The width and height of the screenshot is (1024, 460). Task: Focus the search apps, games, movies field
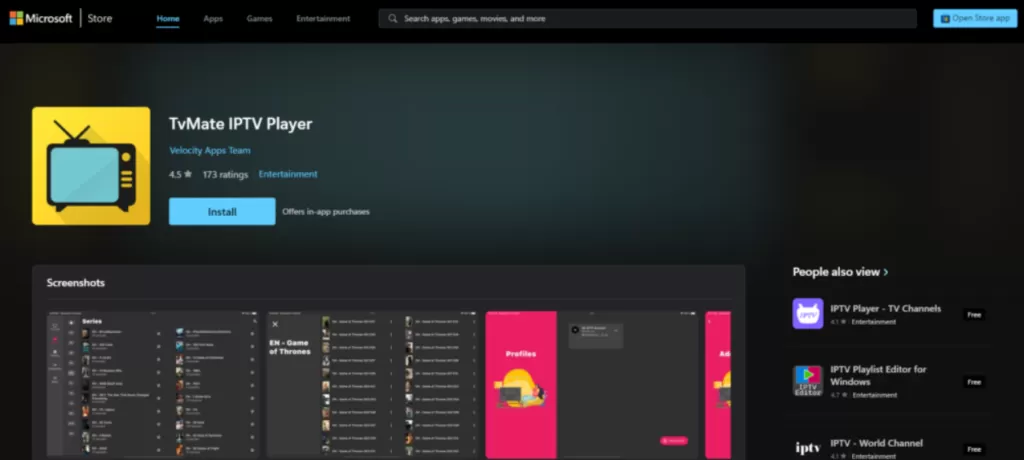coord(647,18)
